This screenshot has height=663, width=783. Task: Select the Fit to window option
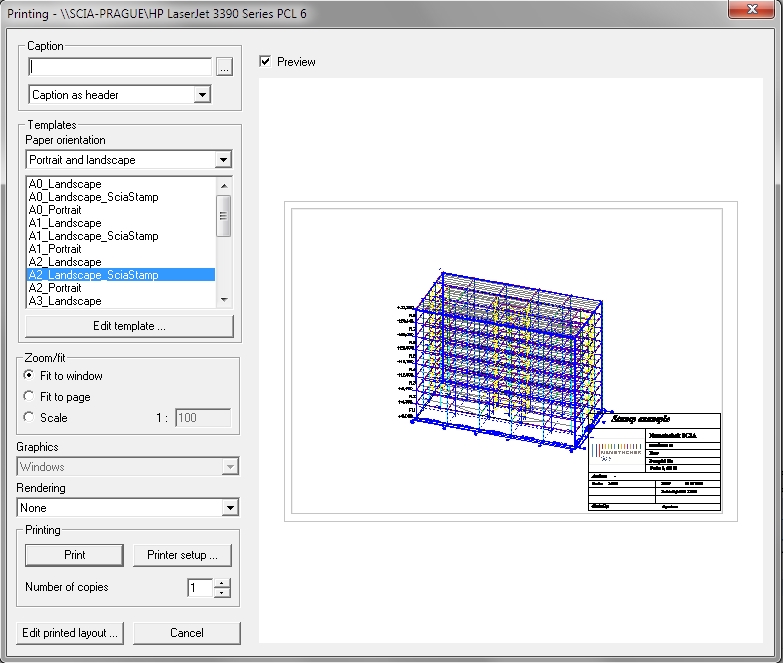30,376
